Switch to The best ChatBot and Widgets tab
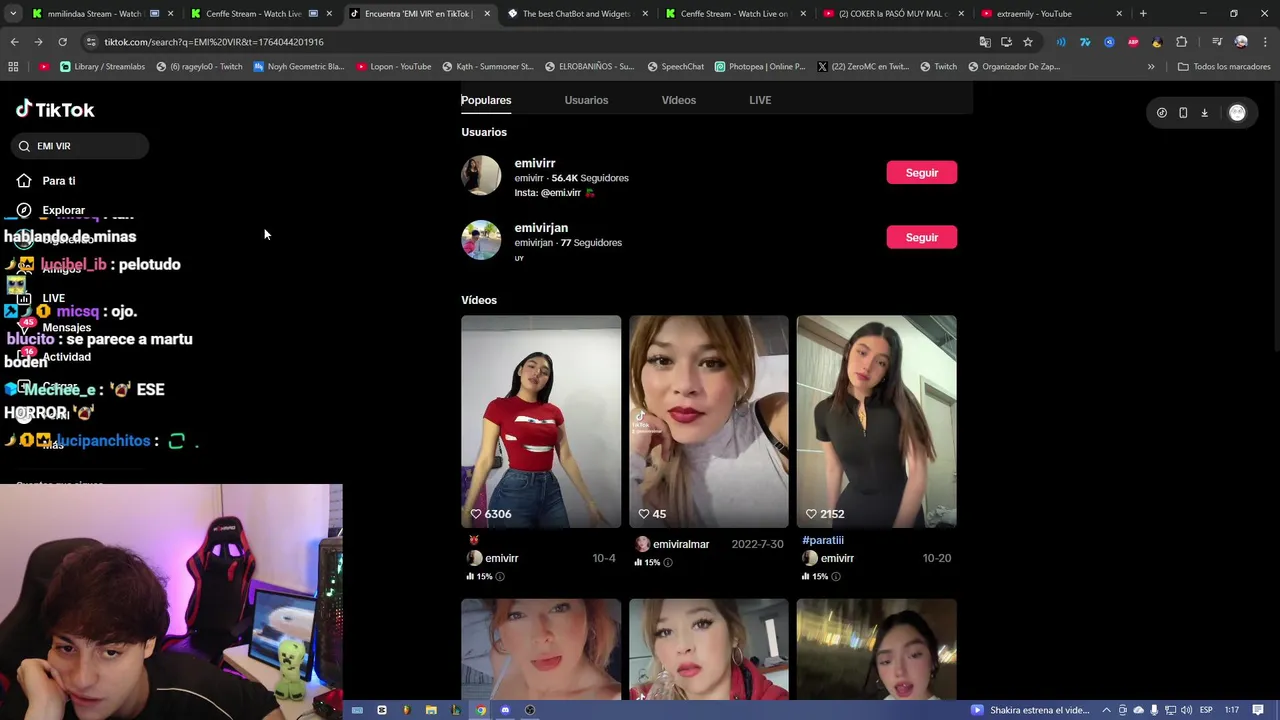1280x720 pixels. 577,14
